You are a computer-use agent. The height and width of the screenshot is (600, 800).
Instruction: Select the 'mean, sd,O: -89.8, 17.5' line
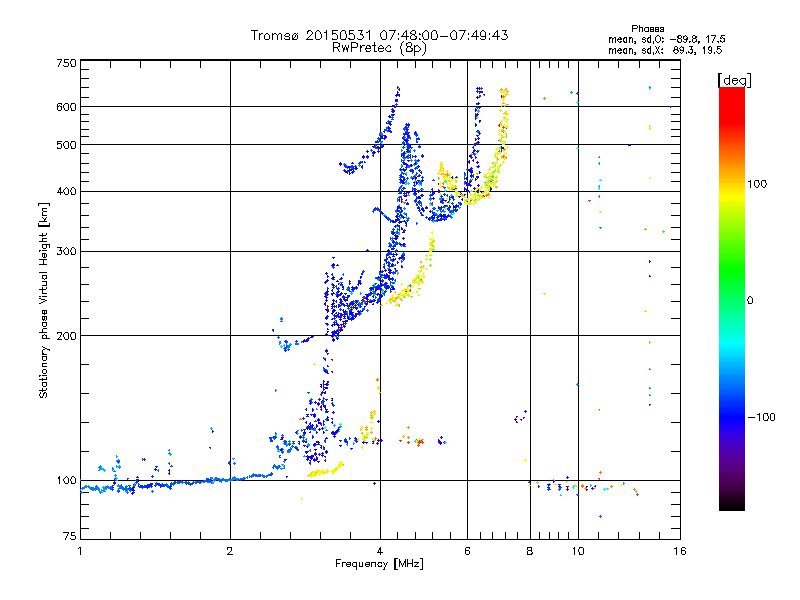[666, 39]
